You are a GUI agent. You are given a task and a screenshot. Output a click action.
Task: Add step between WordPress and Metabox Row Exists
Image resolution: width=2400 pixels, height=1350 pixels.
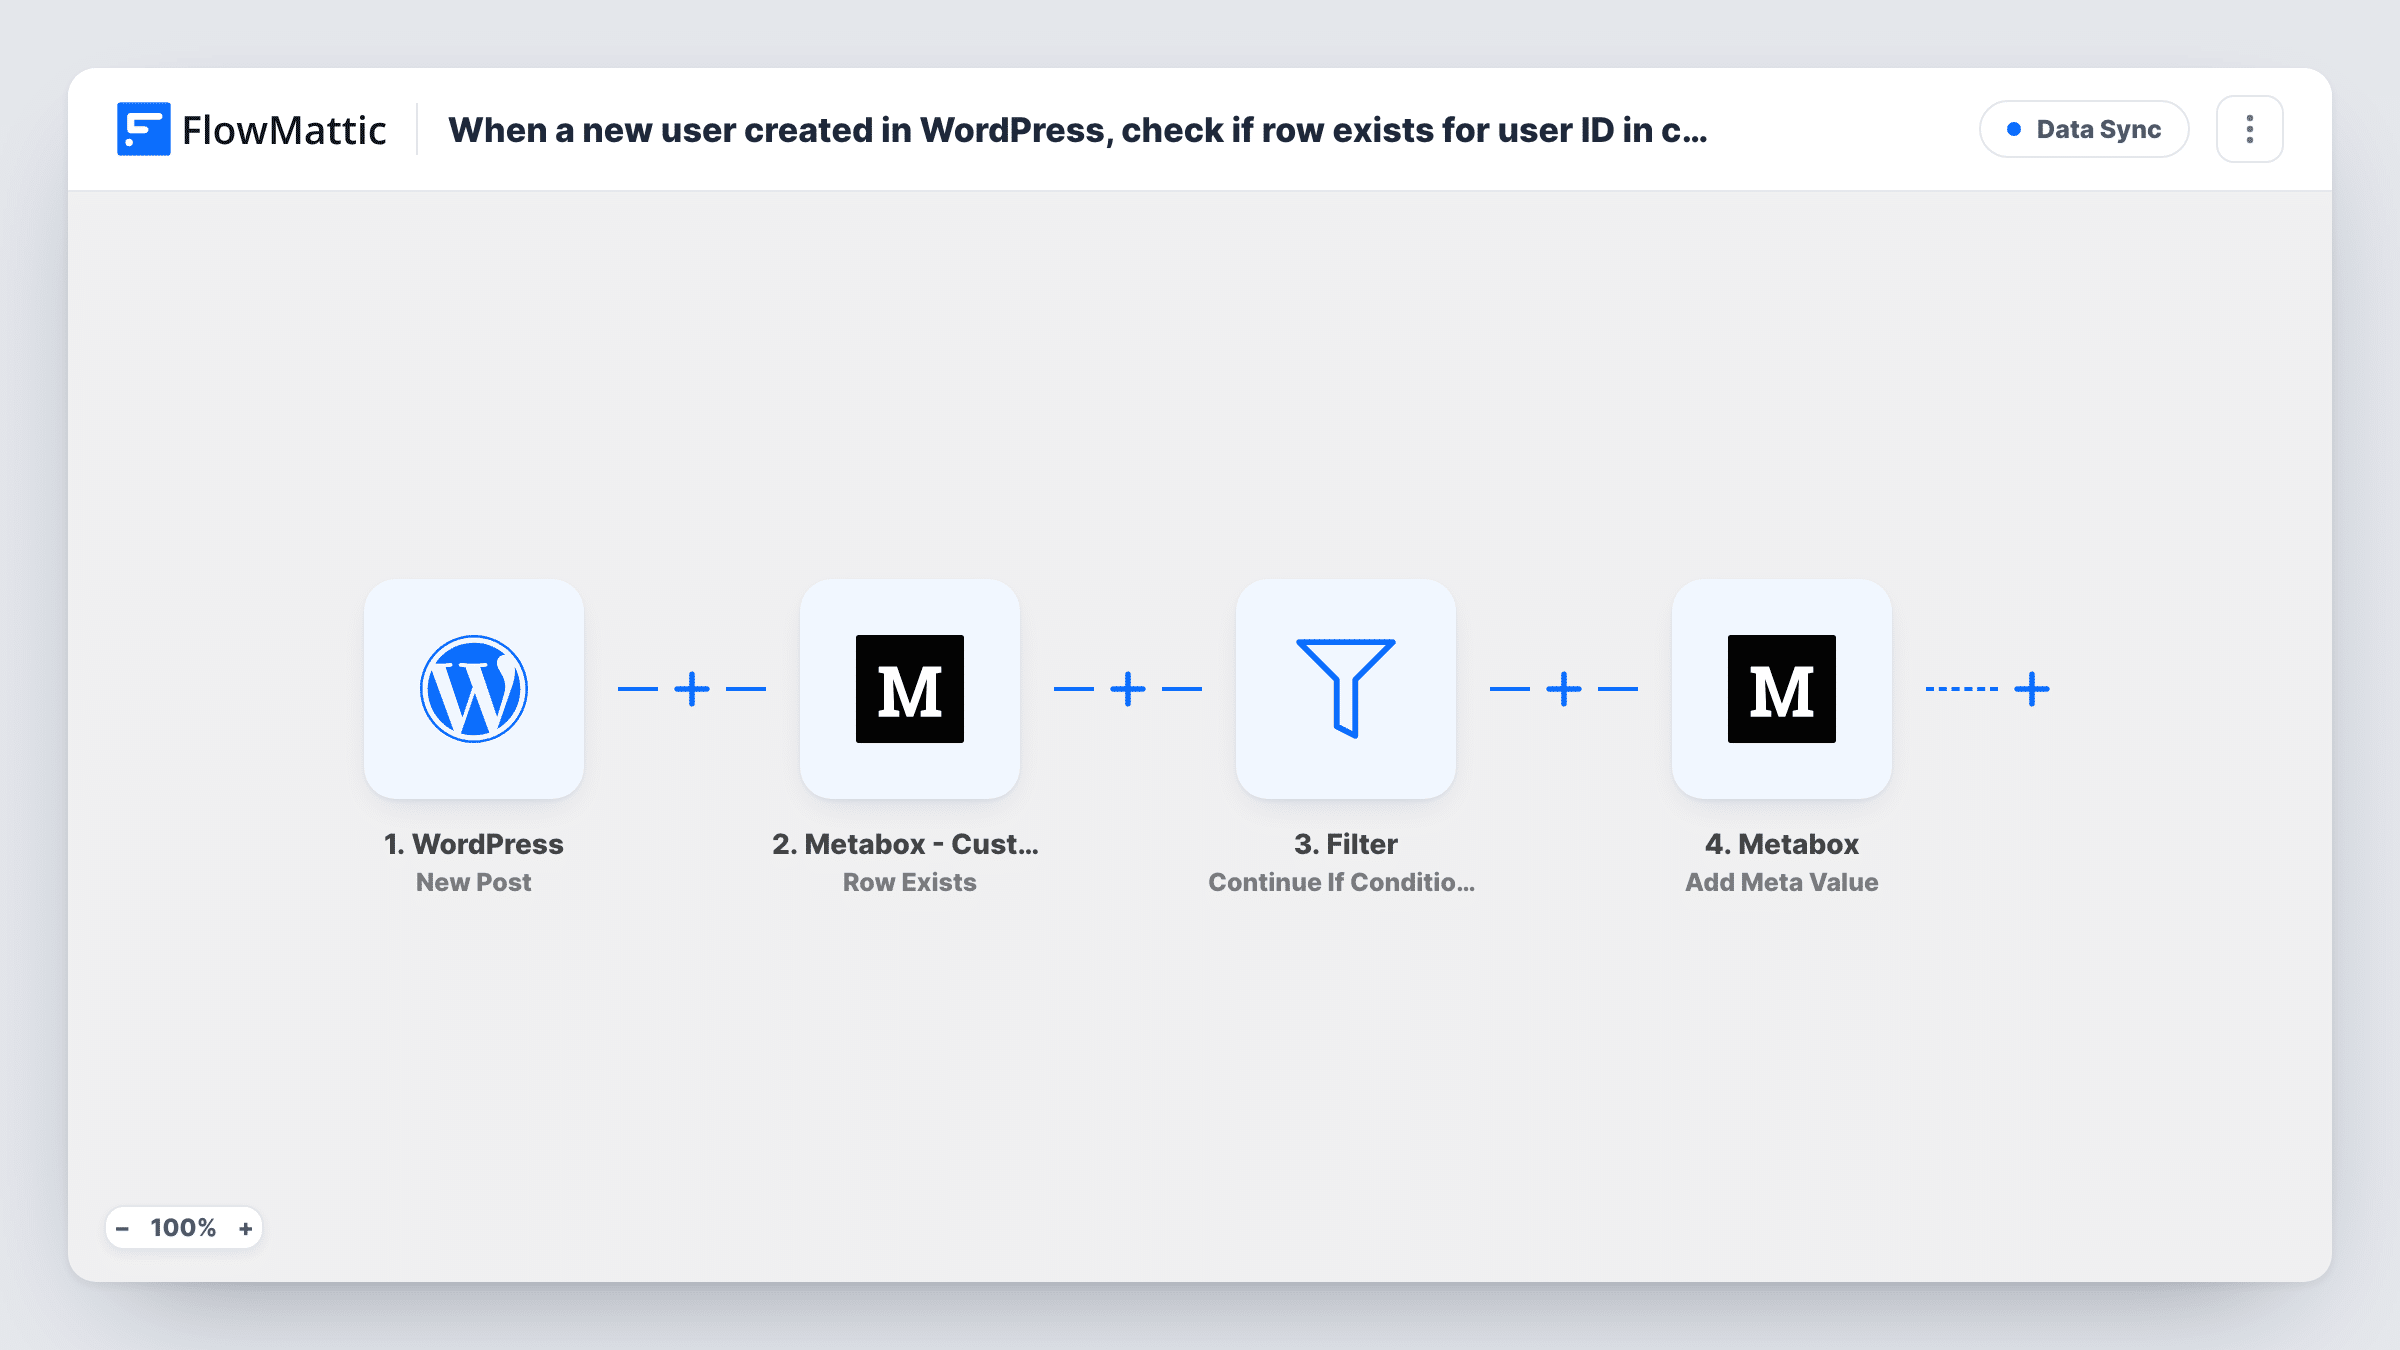692,689
